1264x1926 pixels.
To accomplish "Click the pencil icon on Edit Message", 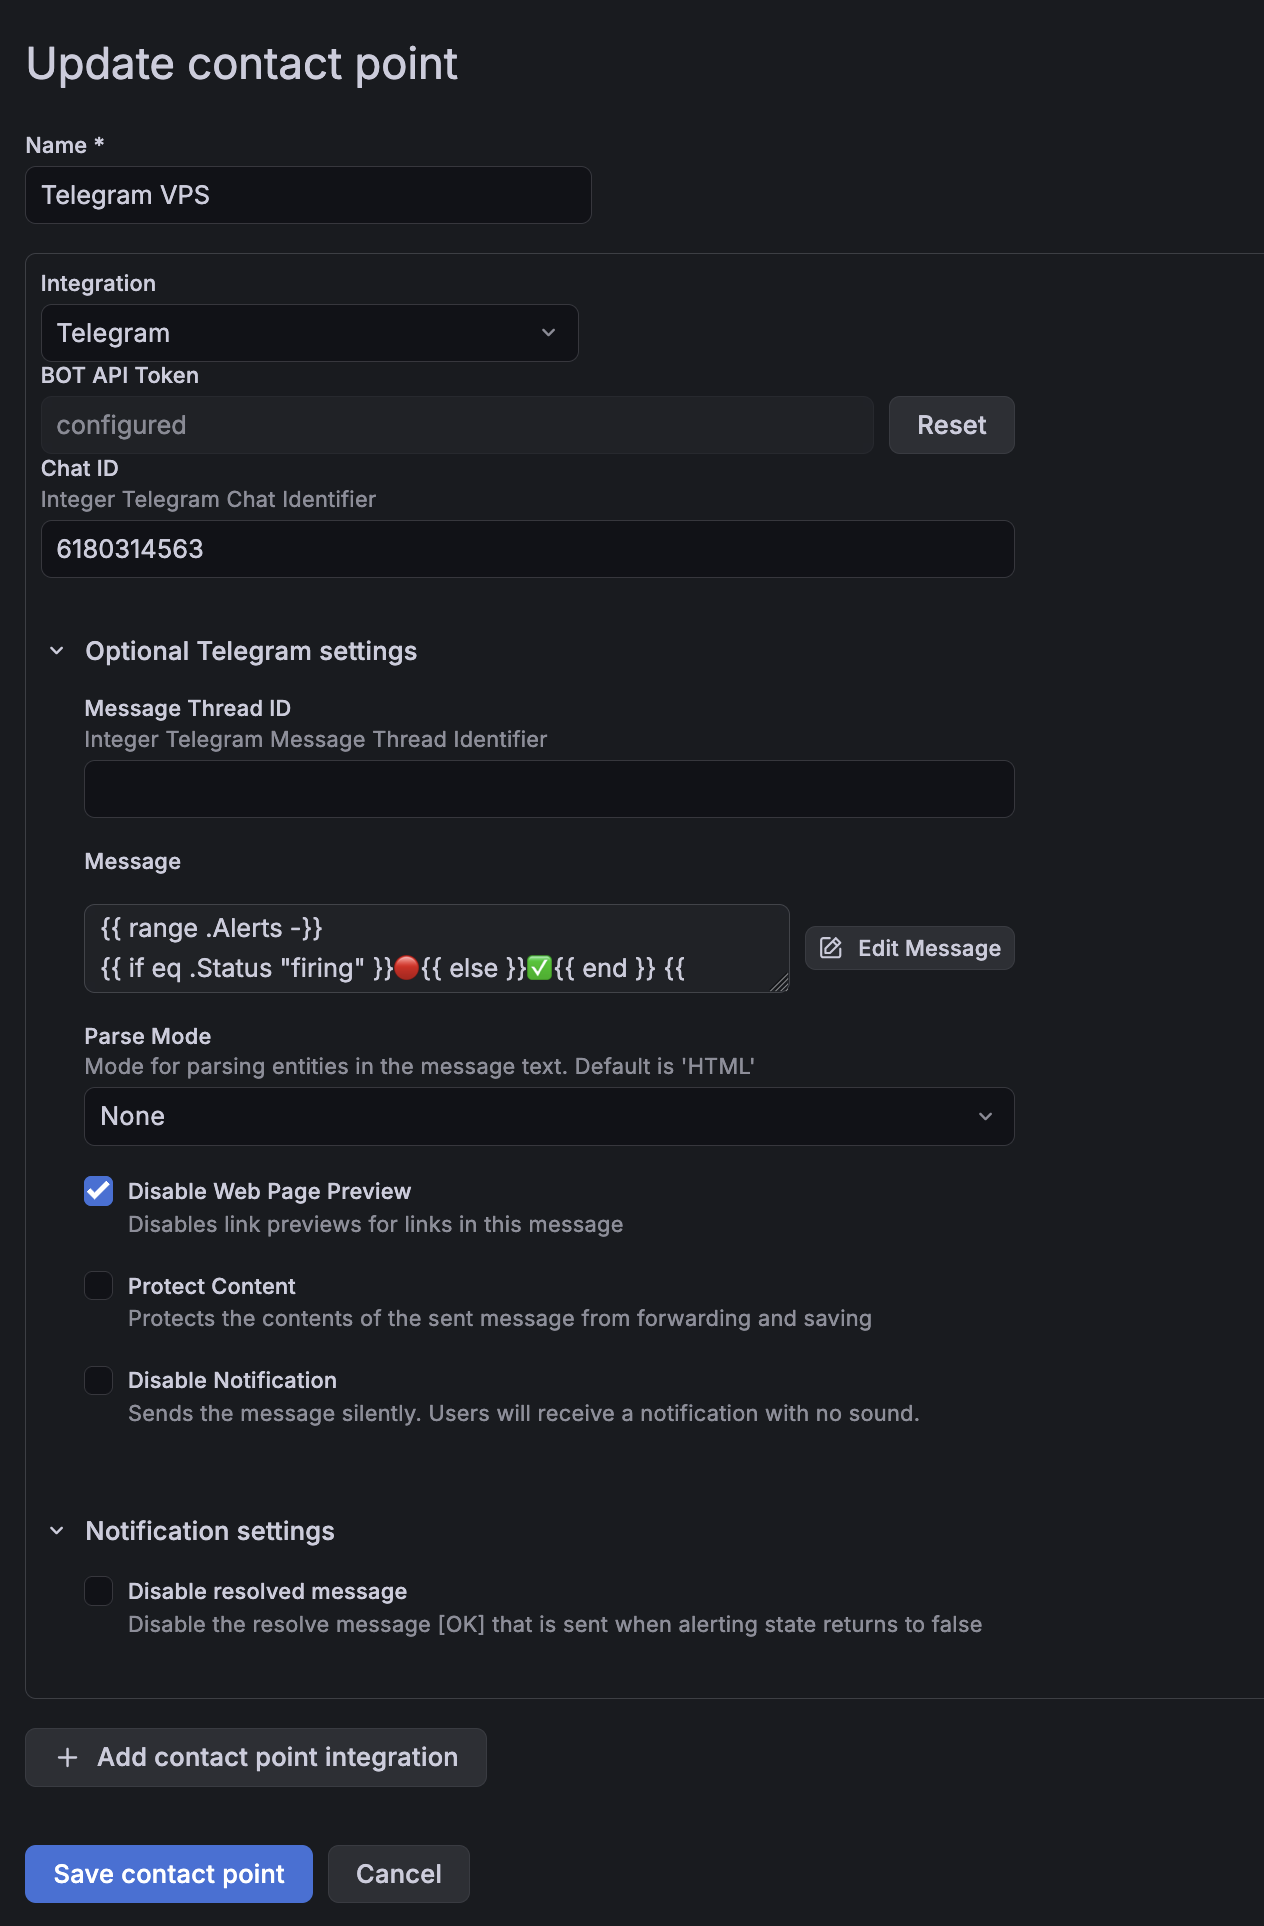I will (831, 948).
